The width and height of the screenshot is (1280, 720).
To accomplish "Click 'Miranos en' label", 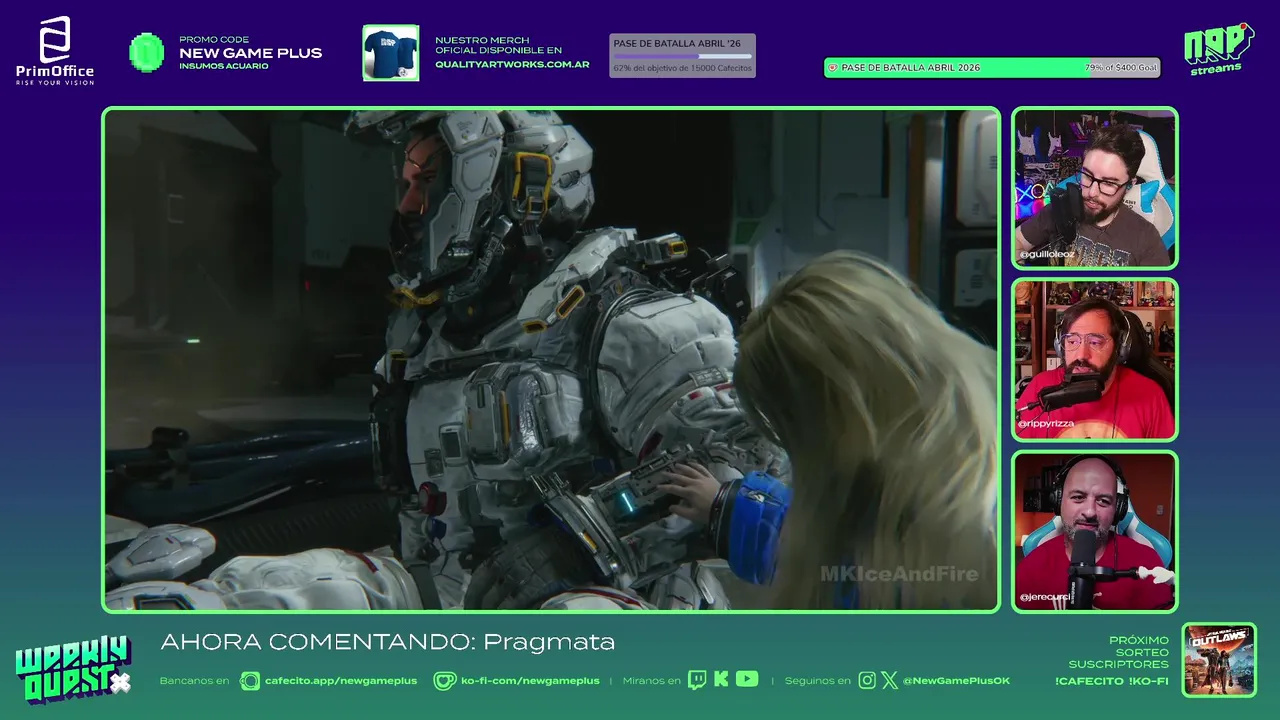I will click(651, 681).
